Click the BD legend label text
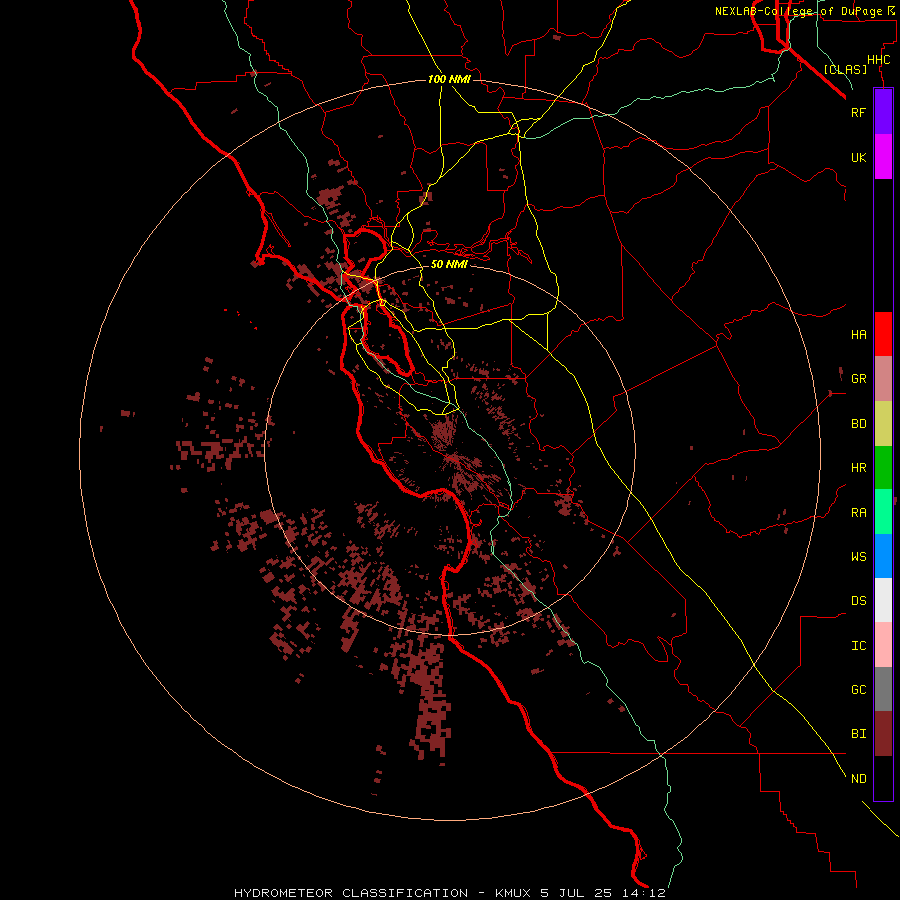Image resolution: width=900 pixels, height=900 pixels. coord(858,424)
